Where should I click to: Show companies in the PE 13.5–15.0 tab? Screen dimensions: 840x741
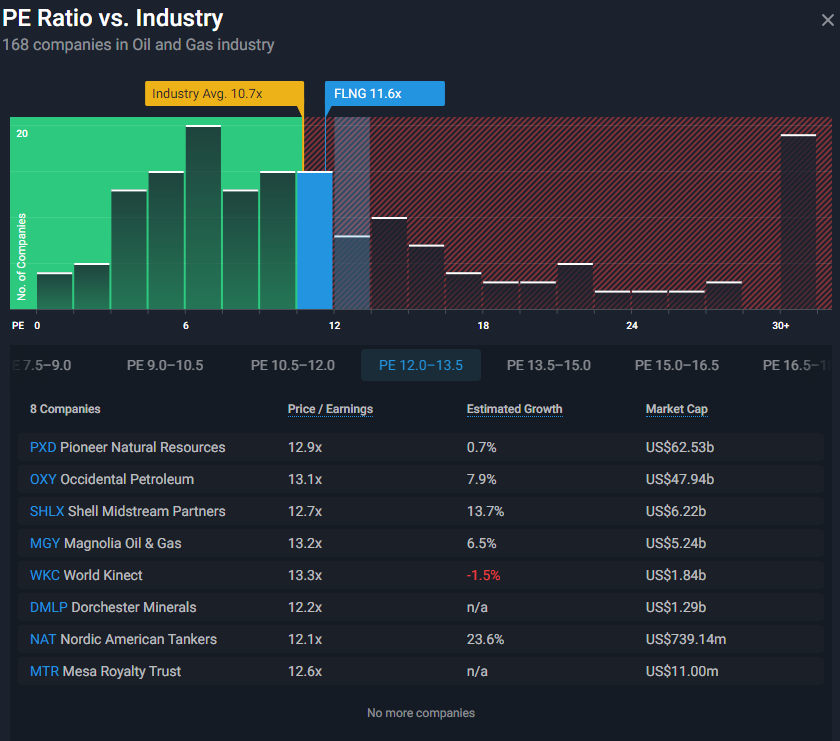tap(549, 365)
